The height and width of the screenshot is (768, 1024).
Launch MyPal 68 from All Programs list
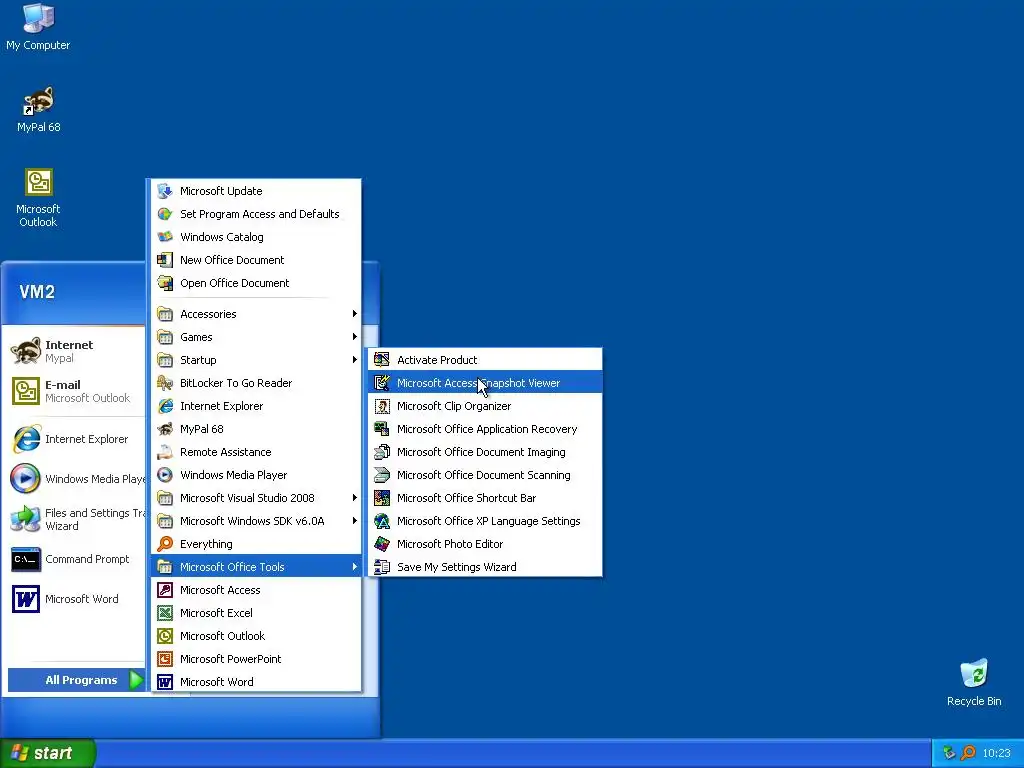pos(256,429)
